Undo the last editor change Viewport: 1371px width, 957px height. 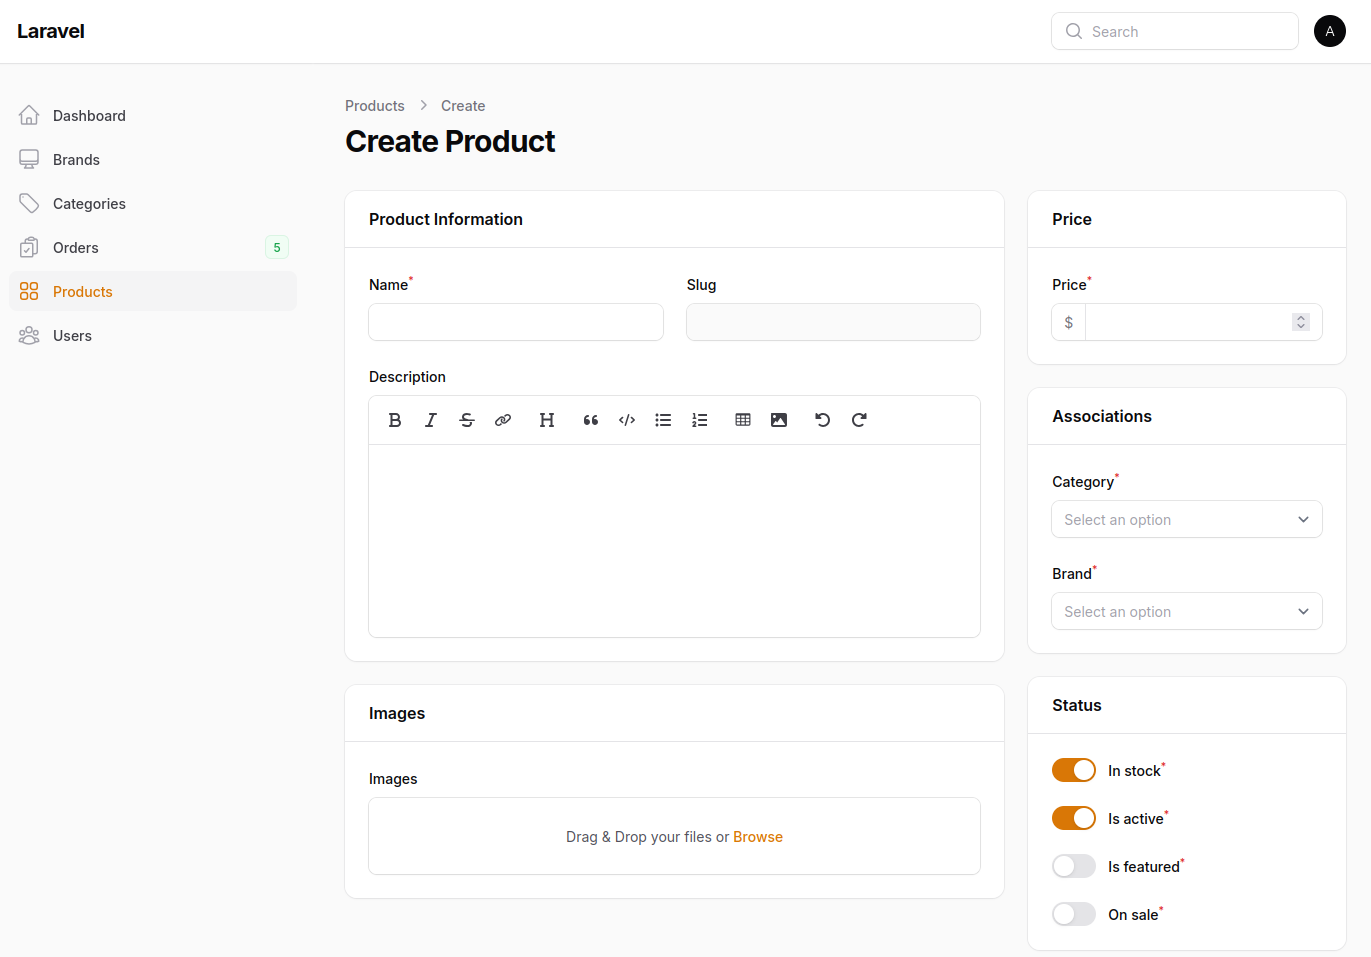coord(823,420)
